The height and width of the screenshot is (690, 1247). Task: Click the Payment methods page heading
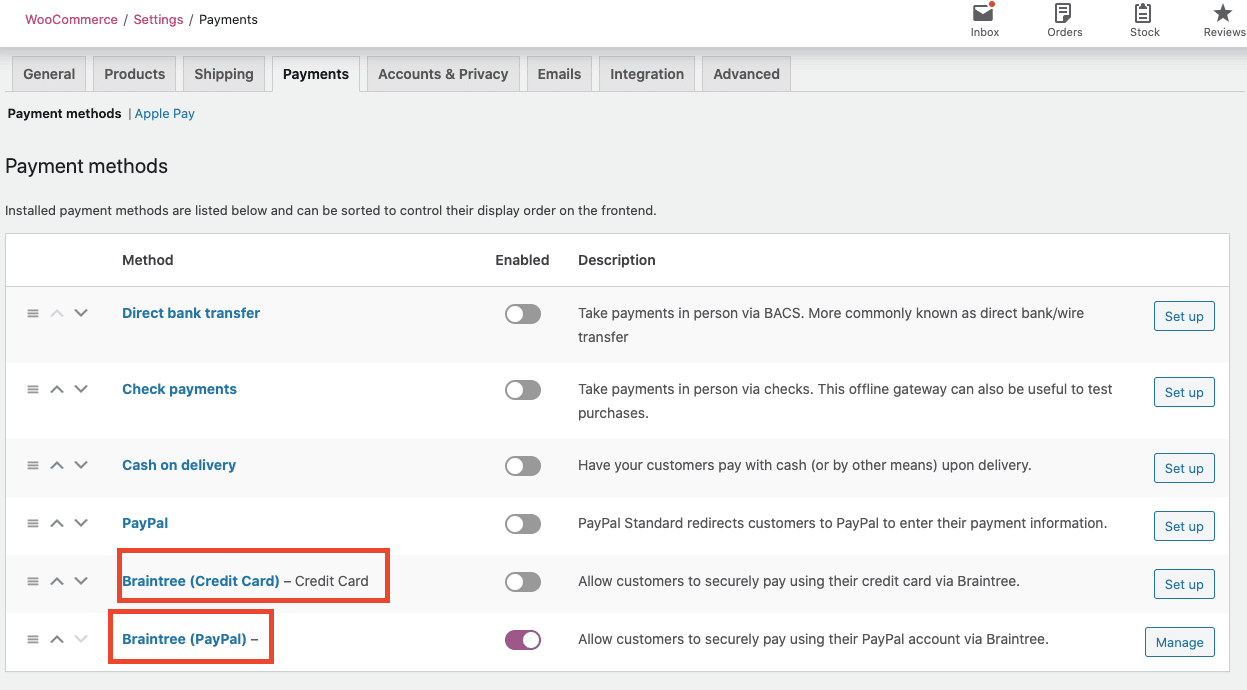tap(87, 166)
